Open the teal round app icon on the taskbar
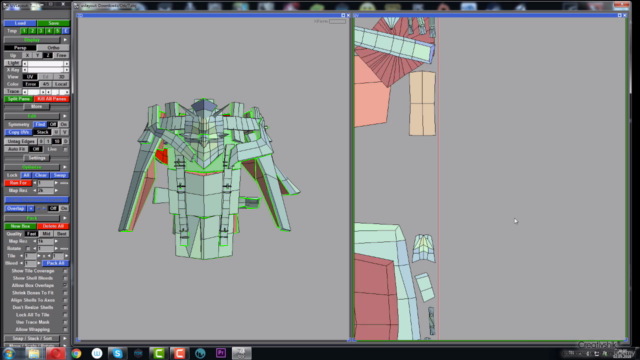Screen dimensions: 640x360 point(200,353)
